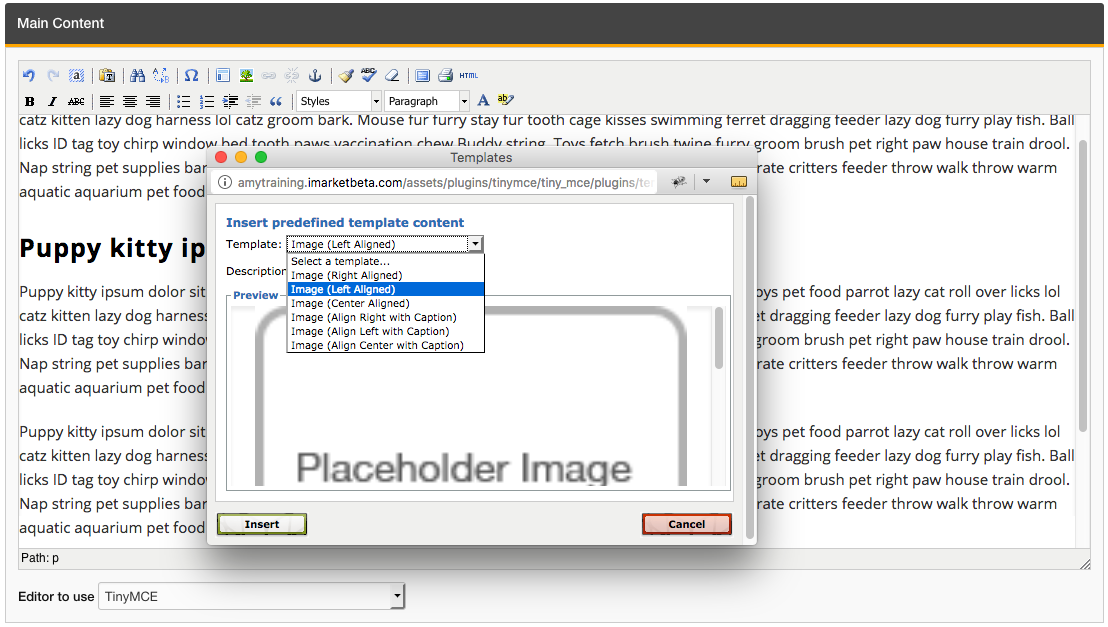
Task: Click the Cancel button
Action: coord(686,524)
